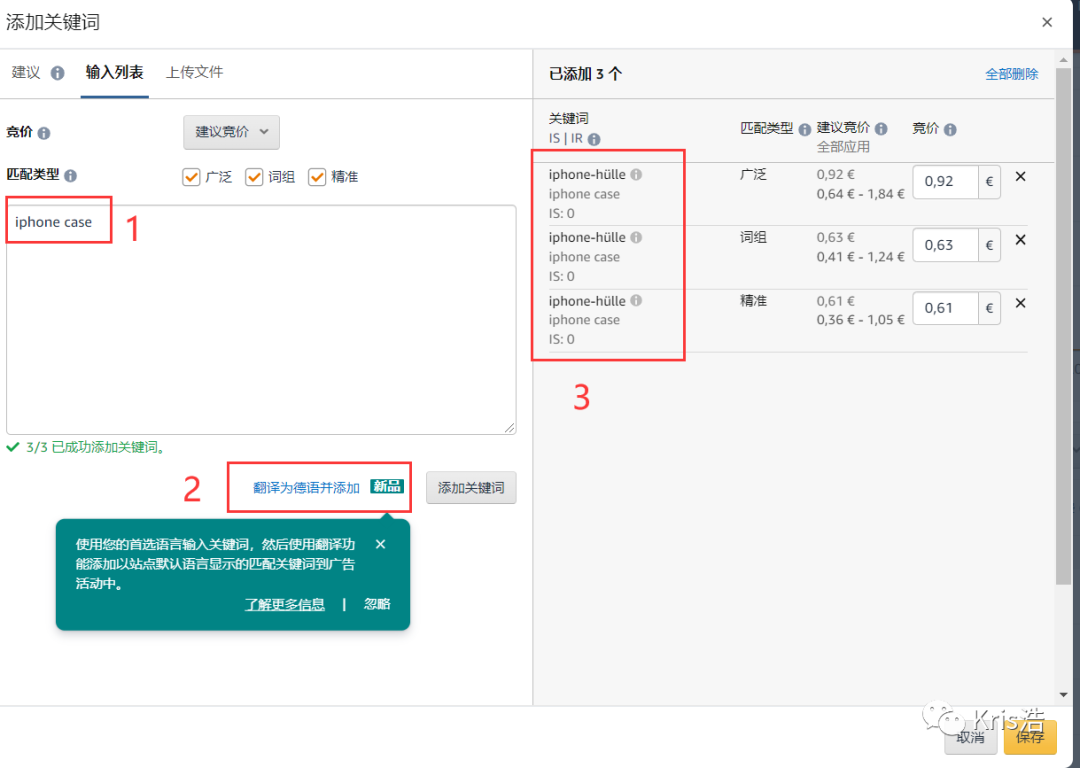Open the 建议 tab's info icon
This screenshot has width=1080, height=768.
pos(60,72)
